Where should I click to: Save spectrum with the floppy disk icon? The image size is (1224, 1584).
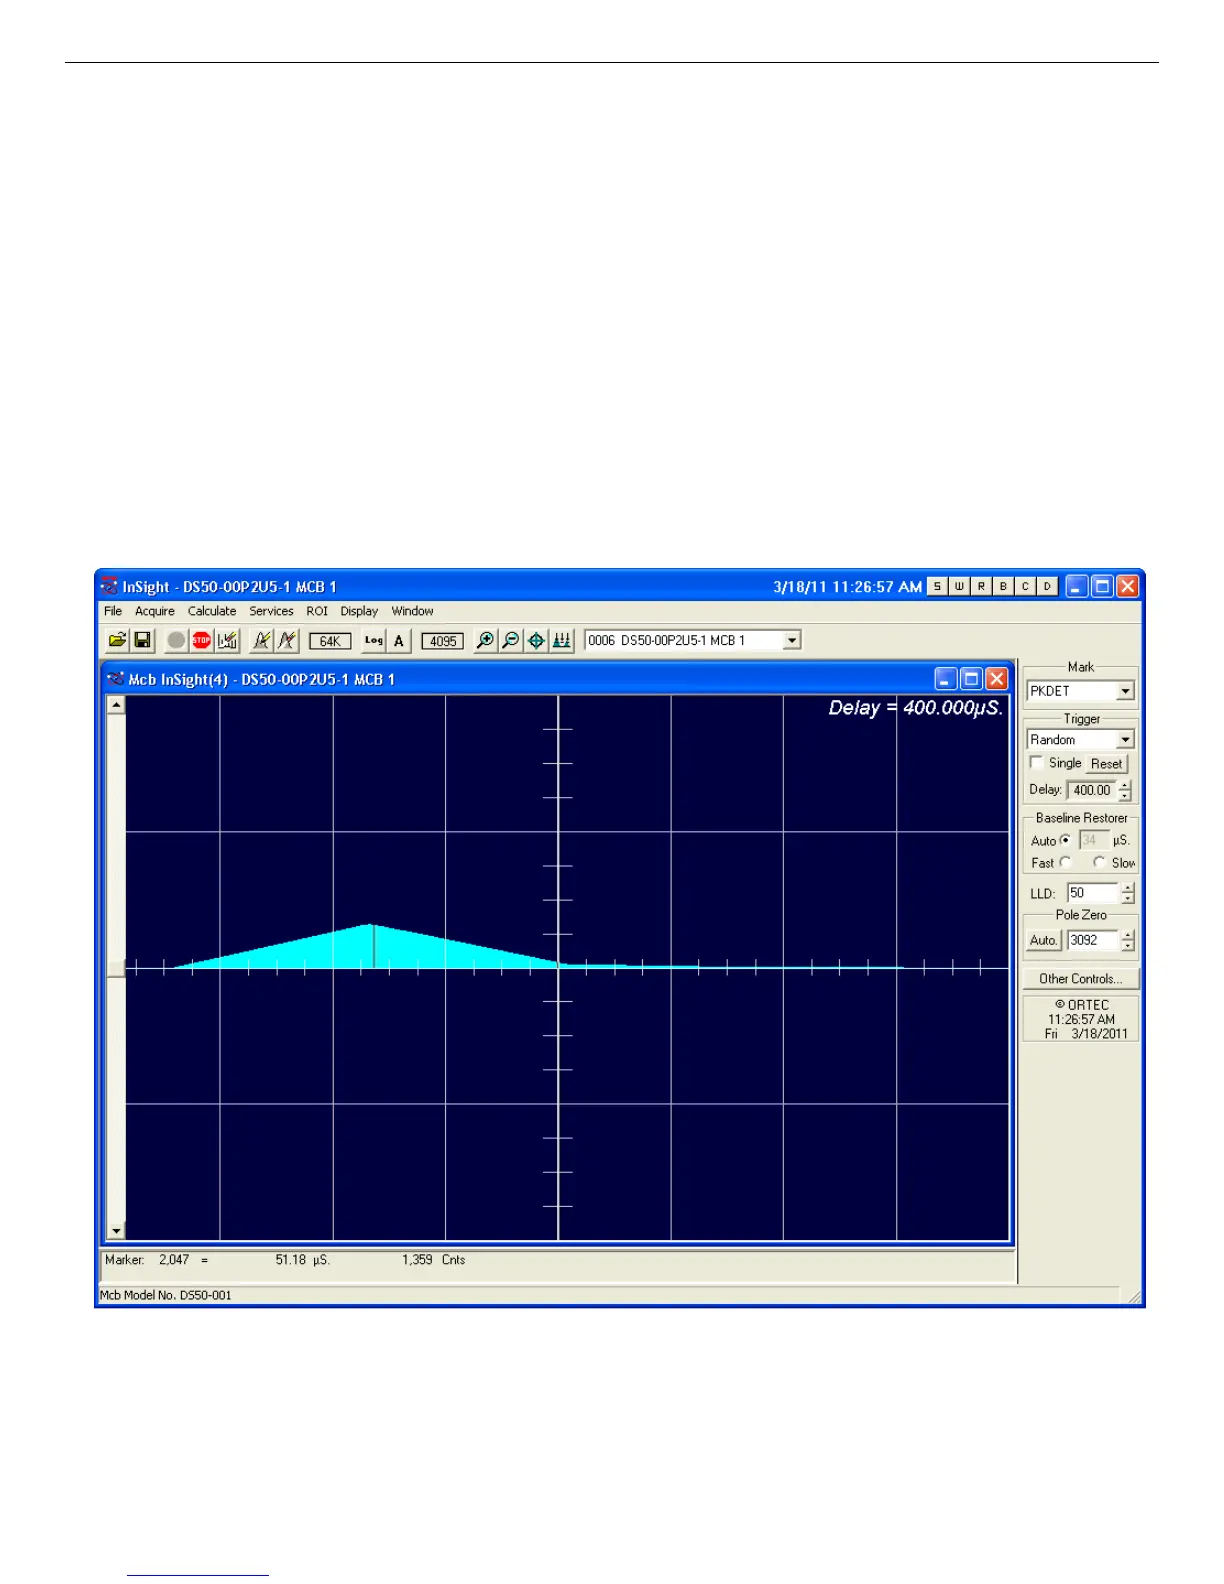(142, 640)
